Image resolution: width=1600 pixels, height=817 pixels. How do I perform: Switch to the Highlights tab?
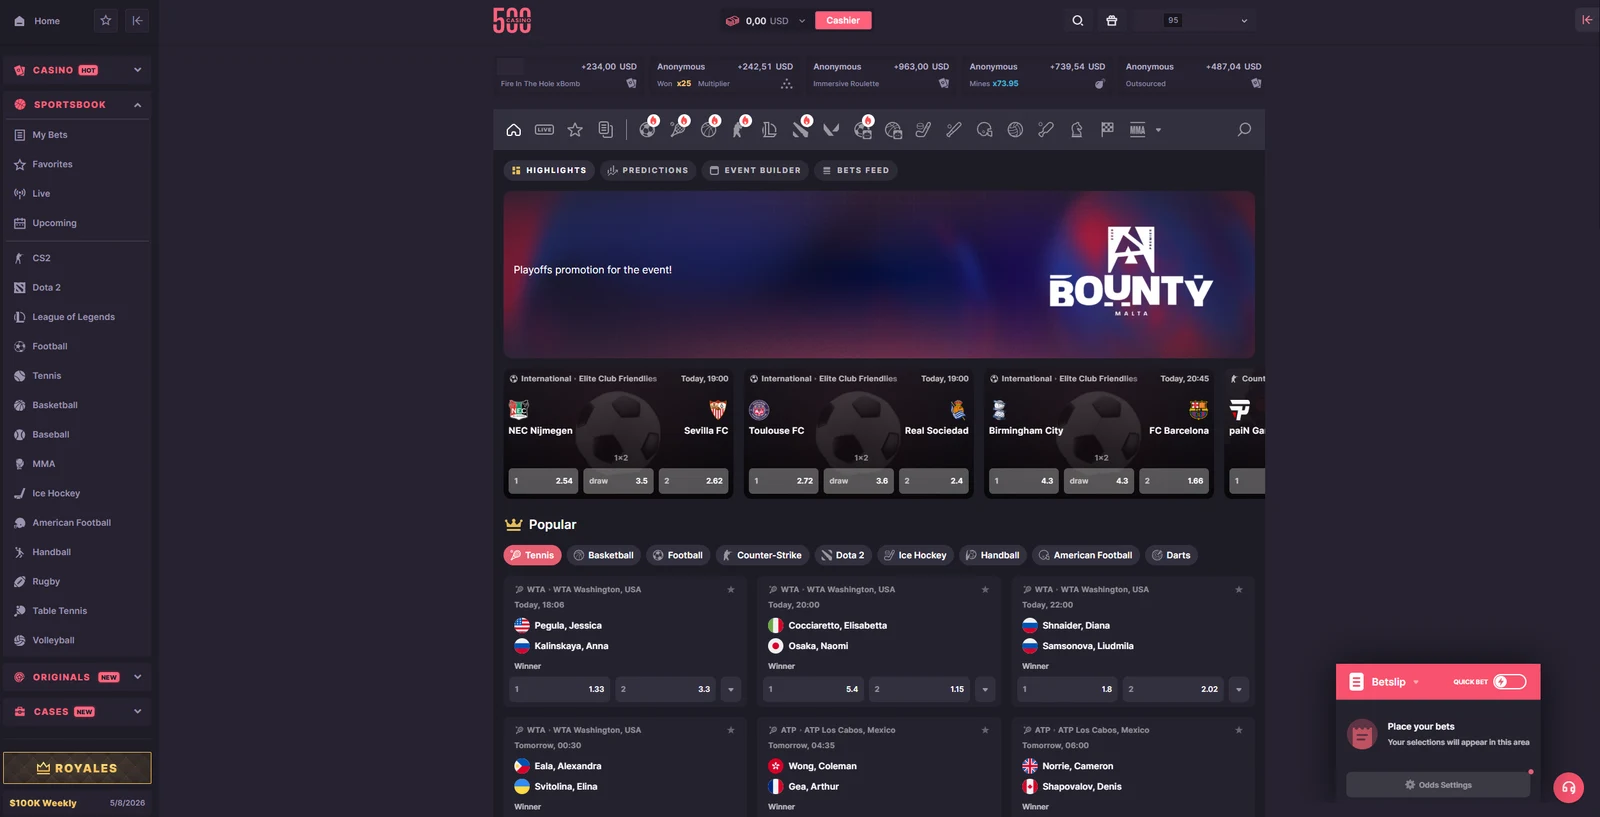point(549,170)
